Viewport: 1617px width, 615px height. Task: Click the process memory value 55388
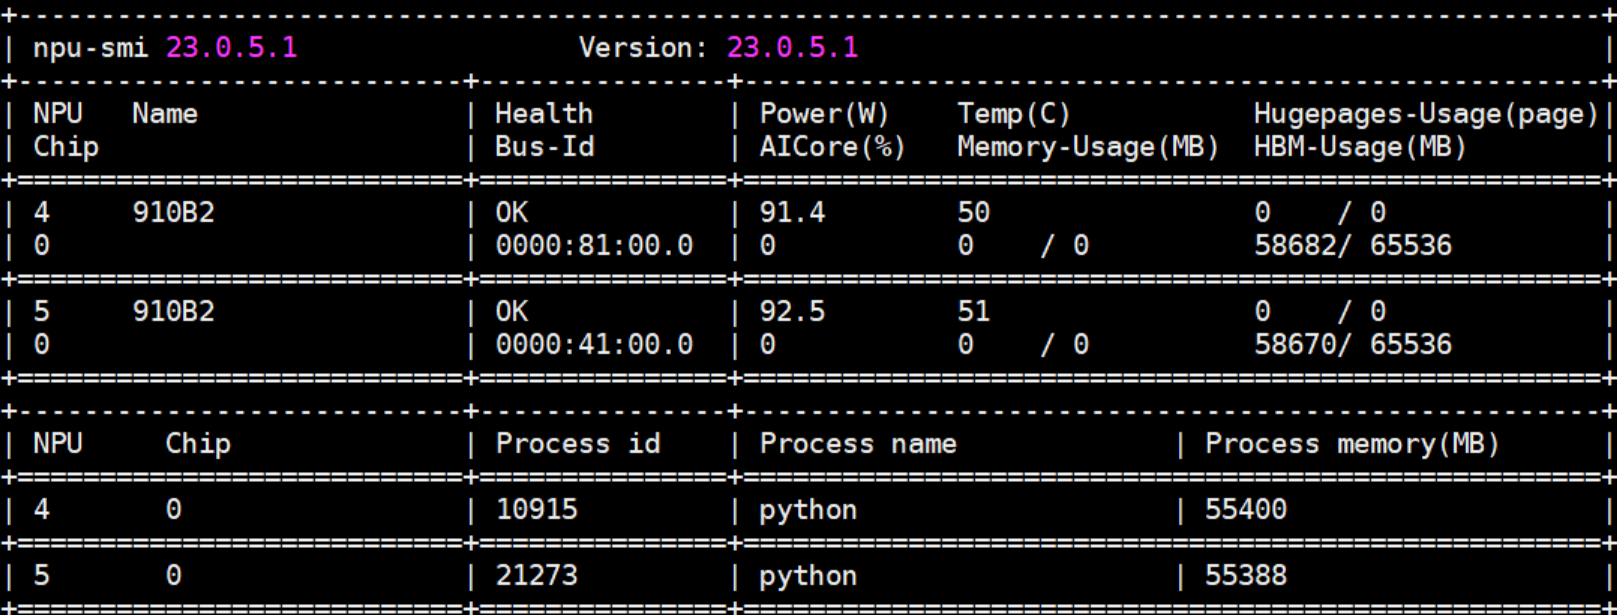pyautogui.click(x=1245, y=575)
